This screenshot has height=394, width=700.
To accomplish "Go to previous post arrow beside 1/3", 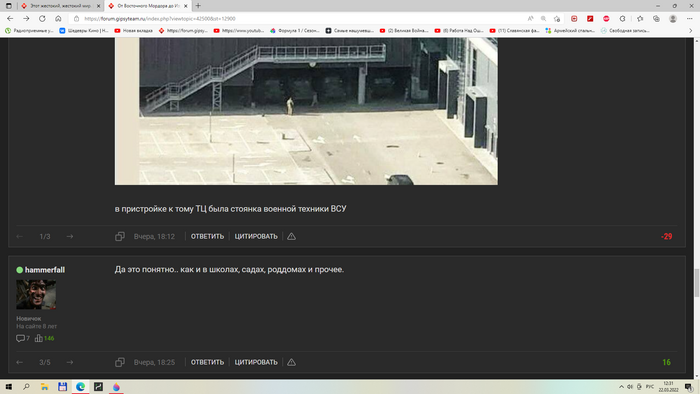I will (x=20, y=236).
